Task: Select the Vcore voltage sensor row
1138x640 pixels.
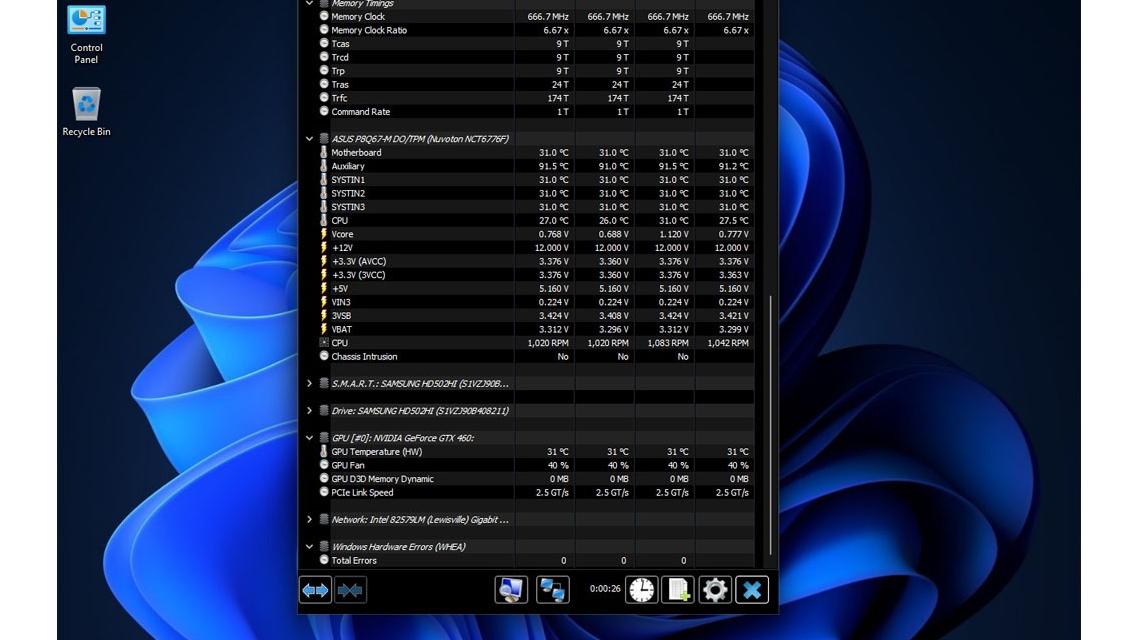Action: point(342,234)
